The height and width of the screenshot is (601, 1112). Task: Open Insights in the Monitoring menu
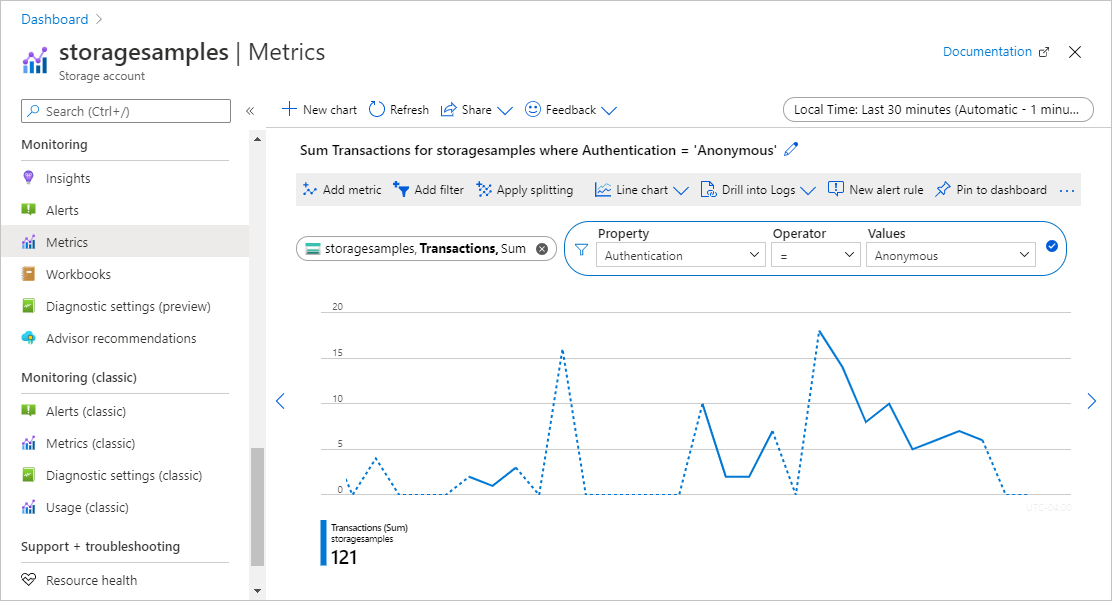point(68,178)
